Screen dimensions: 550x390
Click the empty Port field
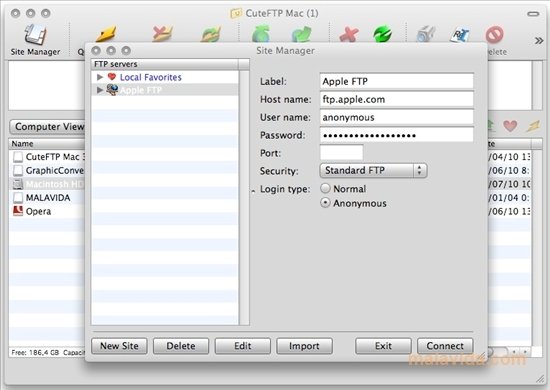pyautogui.click(x=341, y=153)
